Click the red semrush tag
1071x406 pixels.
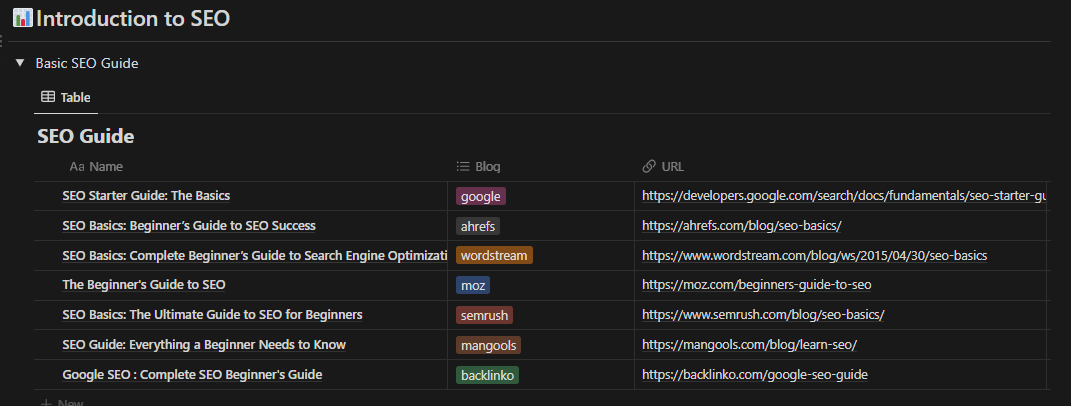(x=484, y=315)
